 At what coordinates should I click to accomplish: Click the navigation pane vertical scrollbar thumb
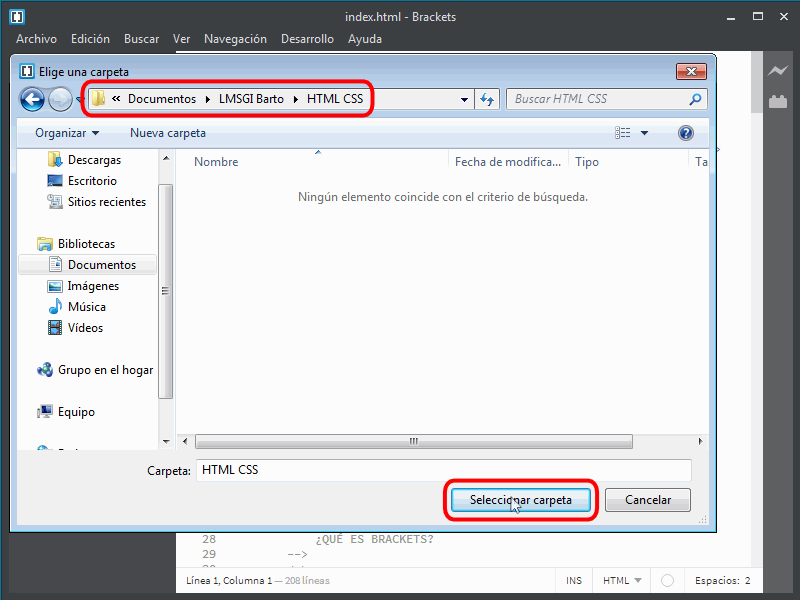[165, 291]
